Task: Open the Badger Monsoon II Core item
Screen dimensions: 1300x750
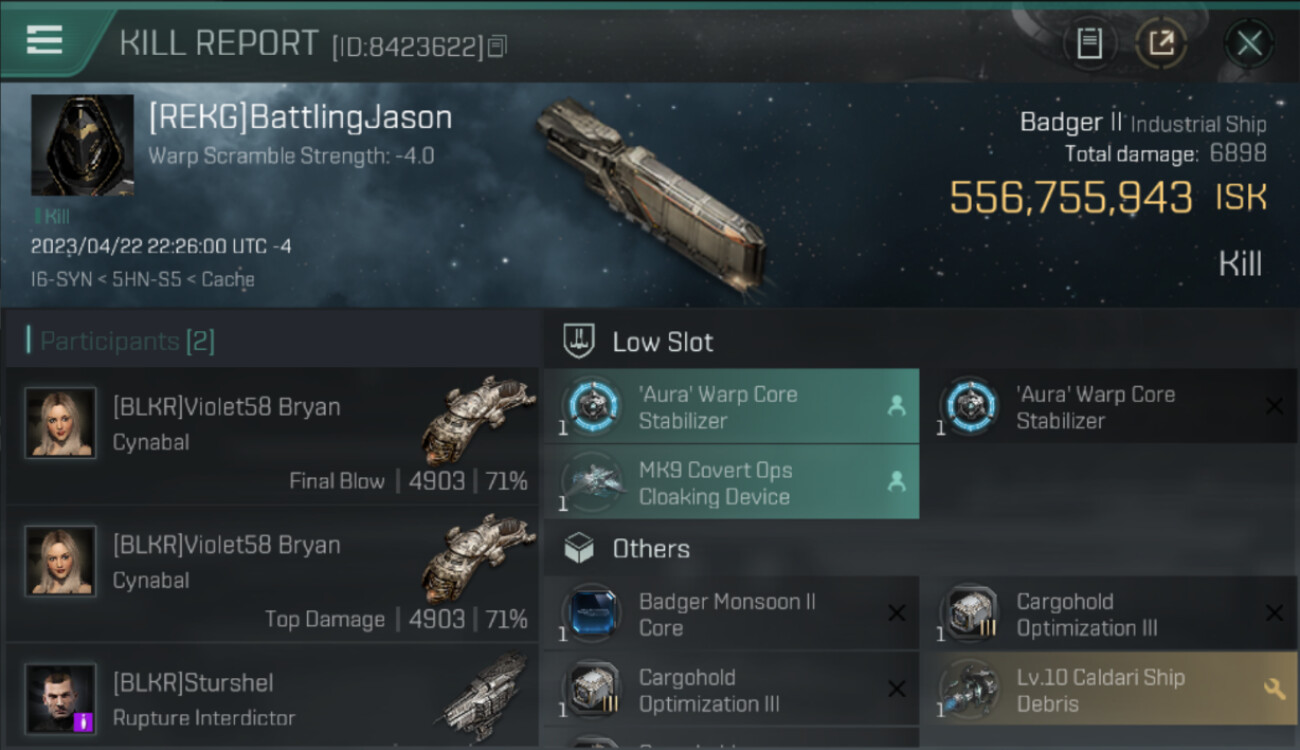Action: click(x=731, y=614)
